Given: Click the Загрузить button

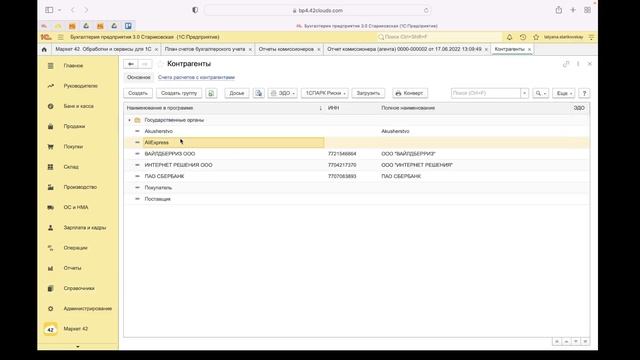Looking at the screenshot, I should [368, 93].
